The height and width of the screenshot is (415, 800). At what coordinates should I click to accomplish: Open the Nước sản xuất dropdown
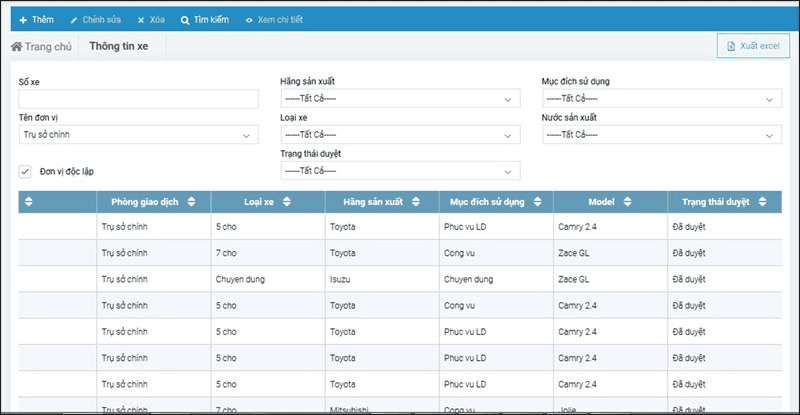pos(662,135)
